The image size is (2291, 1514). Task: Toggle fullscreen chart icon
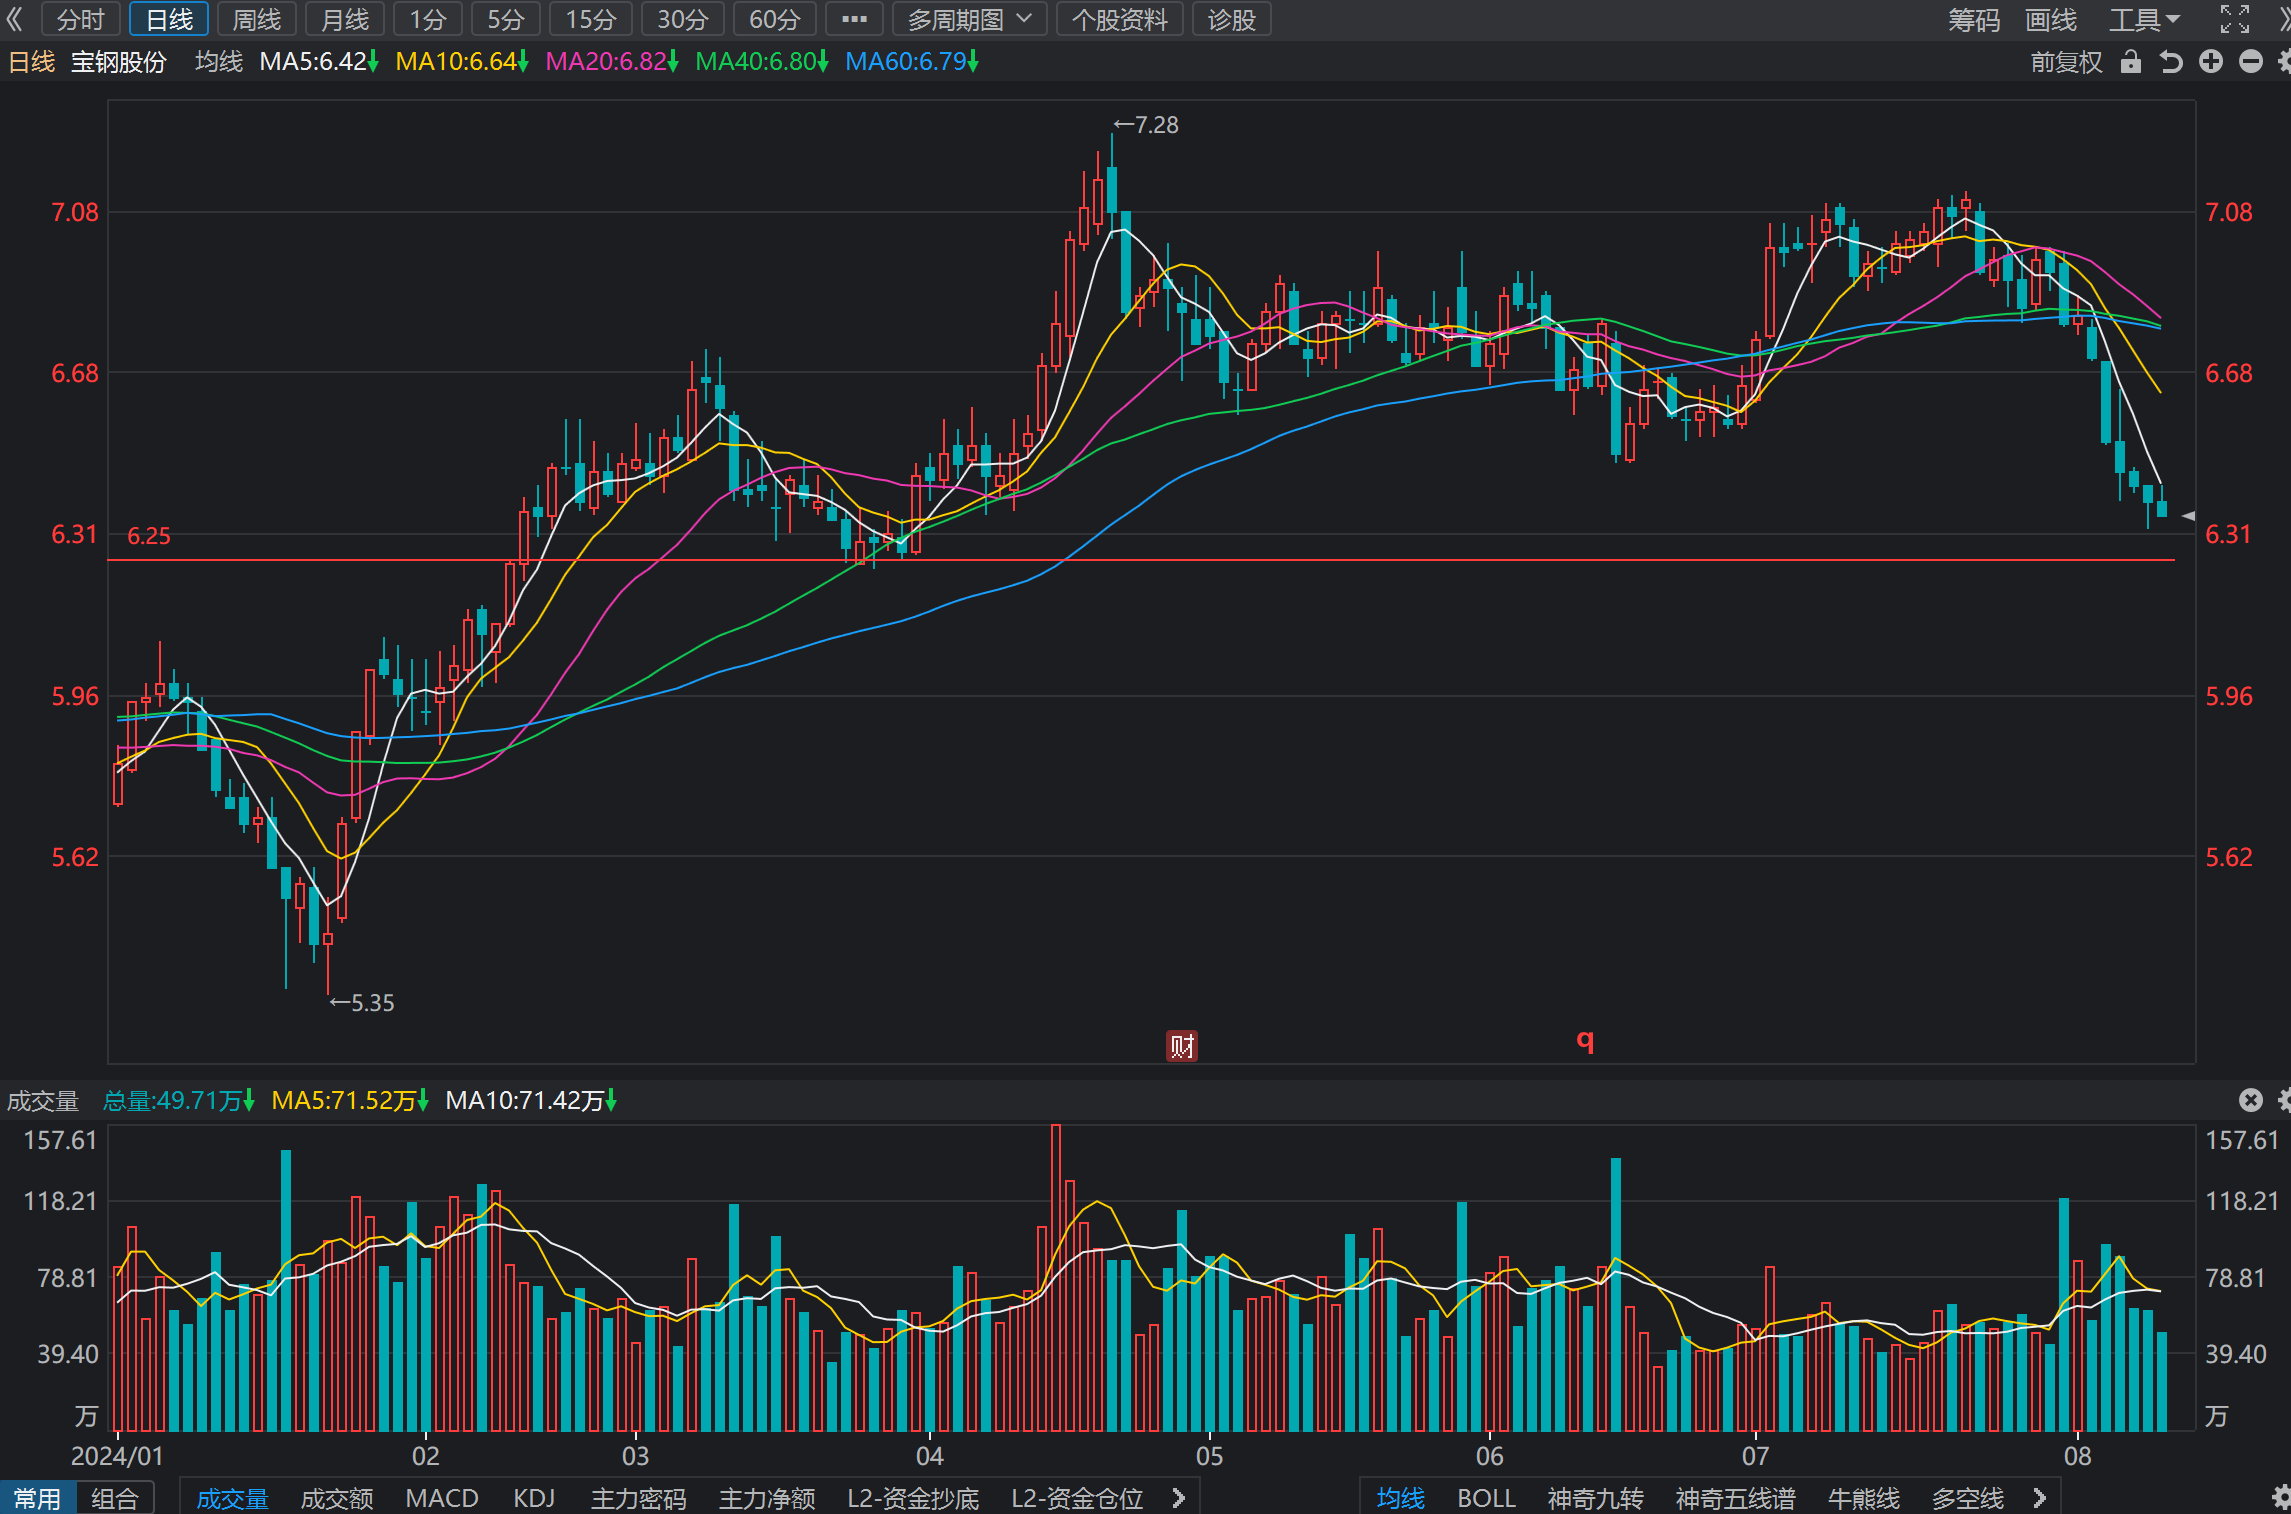(x=2234, y=19)
